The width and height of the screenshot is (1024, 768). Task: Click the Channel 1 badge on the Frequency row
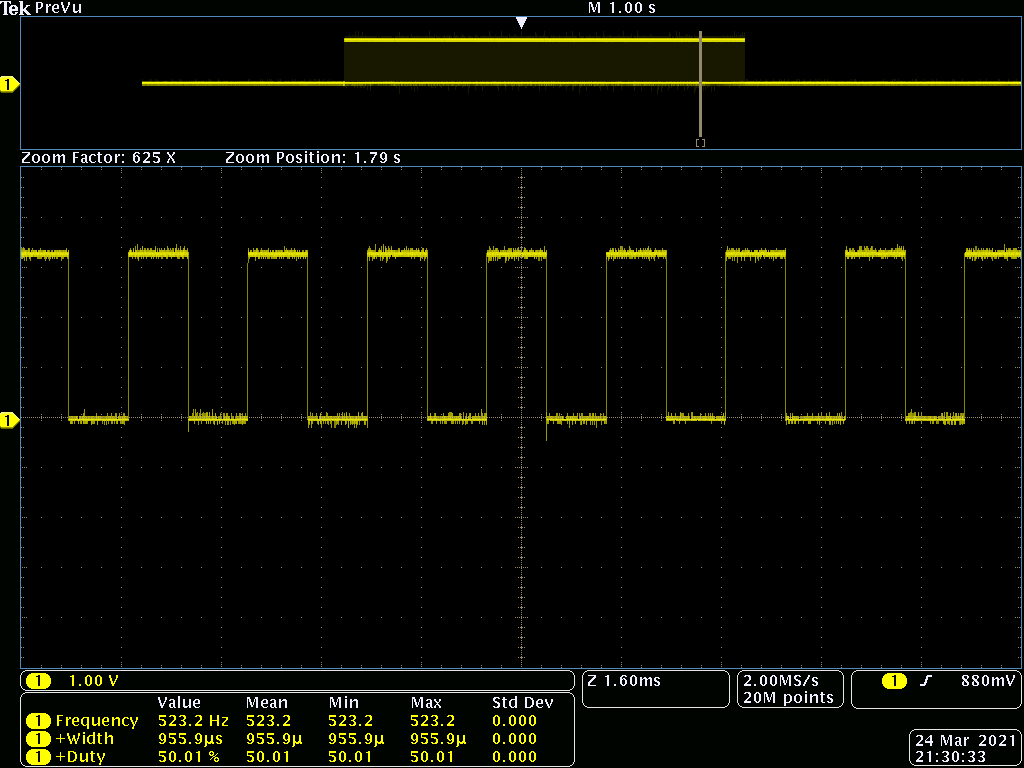(40, 720)
